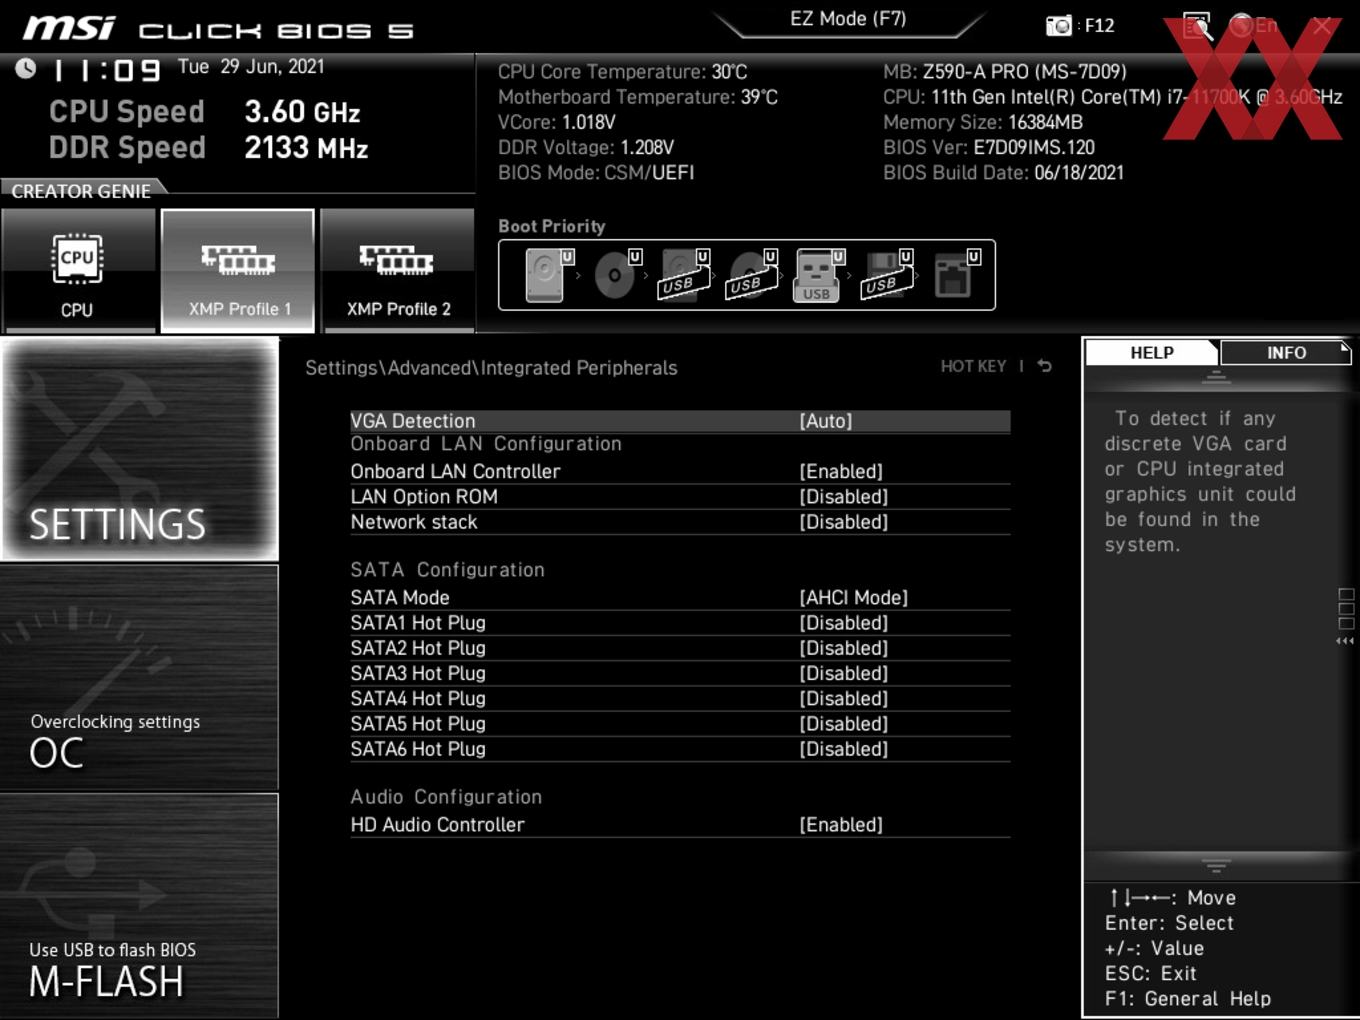Click the Settings\Advanced\Integrated Peripherals breadcrumb
The image size is (1360, 1020).
click(491, 368)
